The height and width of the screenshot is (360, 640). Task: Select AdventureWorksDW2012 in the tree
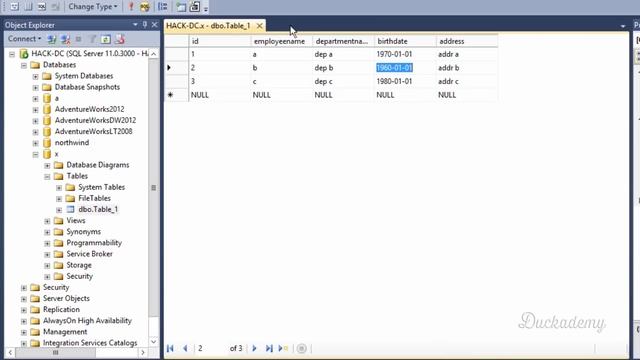95,120
